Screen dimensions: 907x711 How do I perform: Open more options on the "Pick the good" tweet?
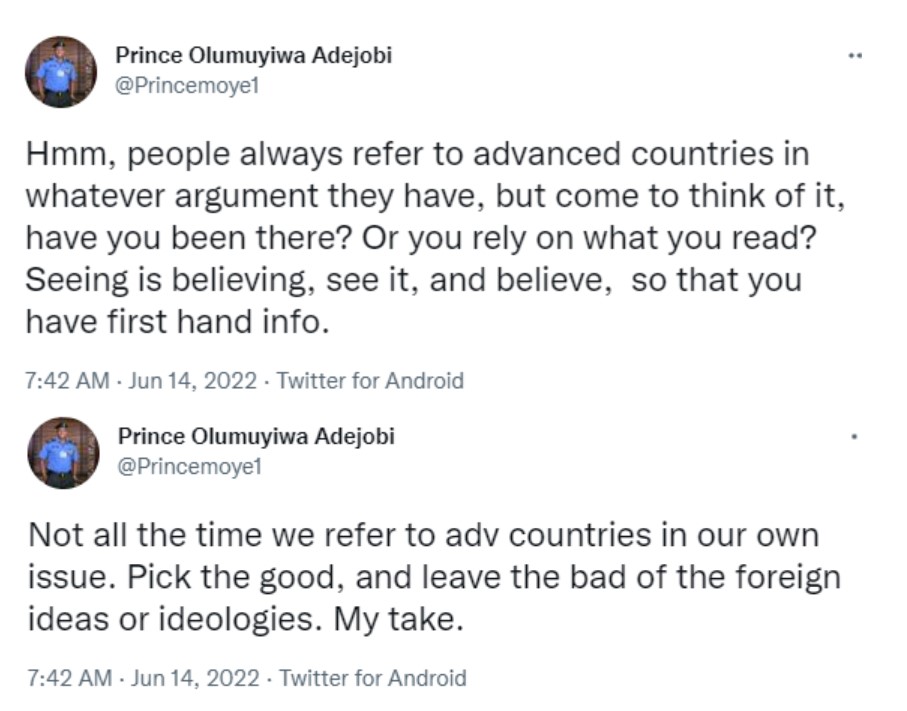(854, 437)
